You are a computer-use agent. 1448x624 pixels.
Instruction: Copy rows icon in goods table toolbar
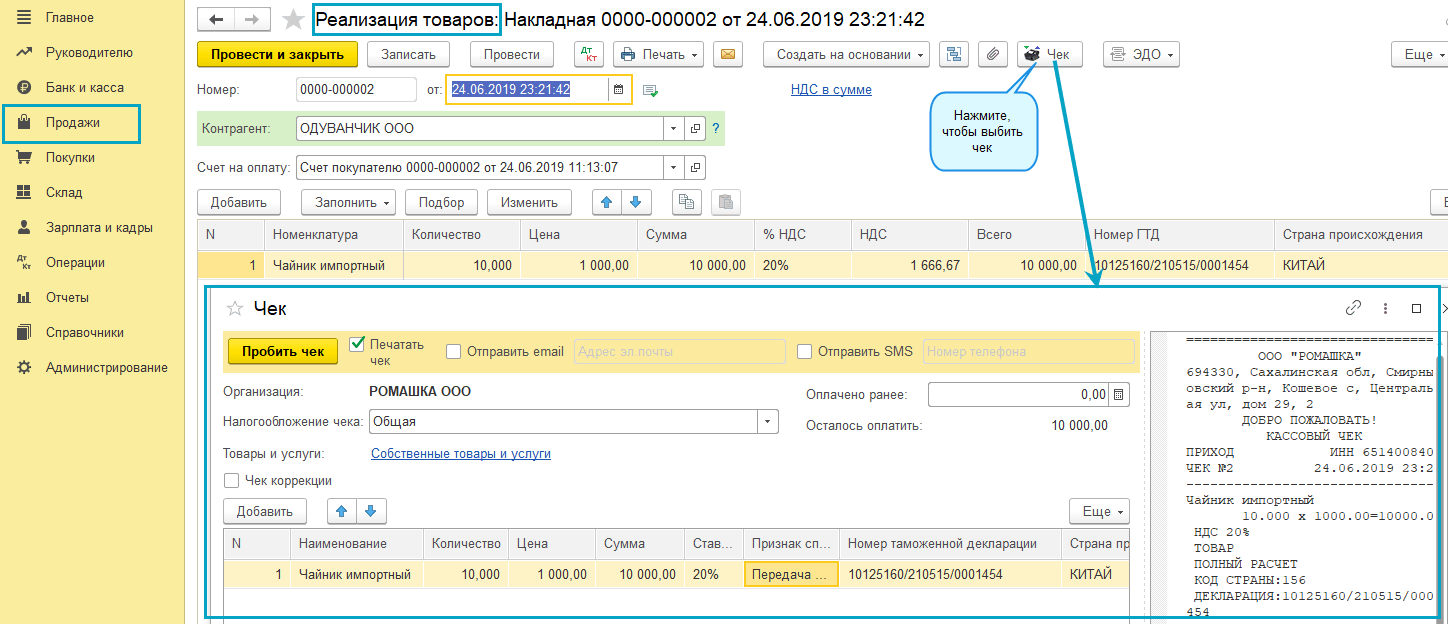686,202
